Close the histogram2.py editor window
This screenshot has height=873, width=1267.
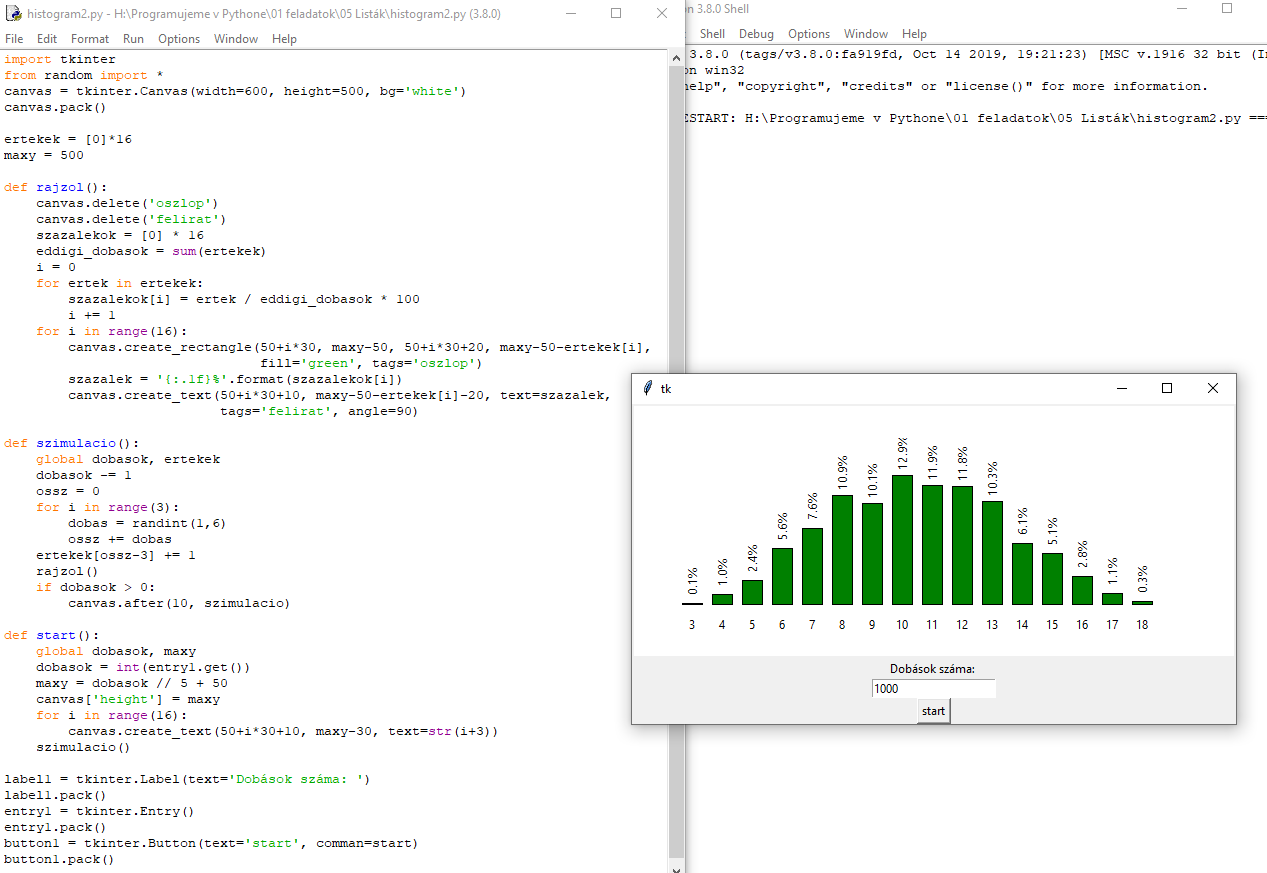click(661, 14)
